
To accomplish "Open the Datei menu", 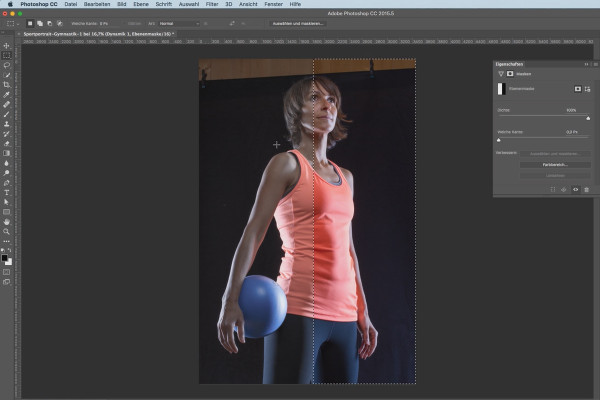I will tap(70, 4).
